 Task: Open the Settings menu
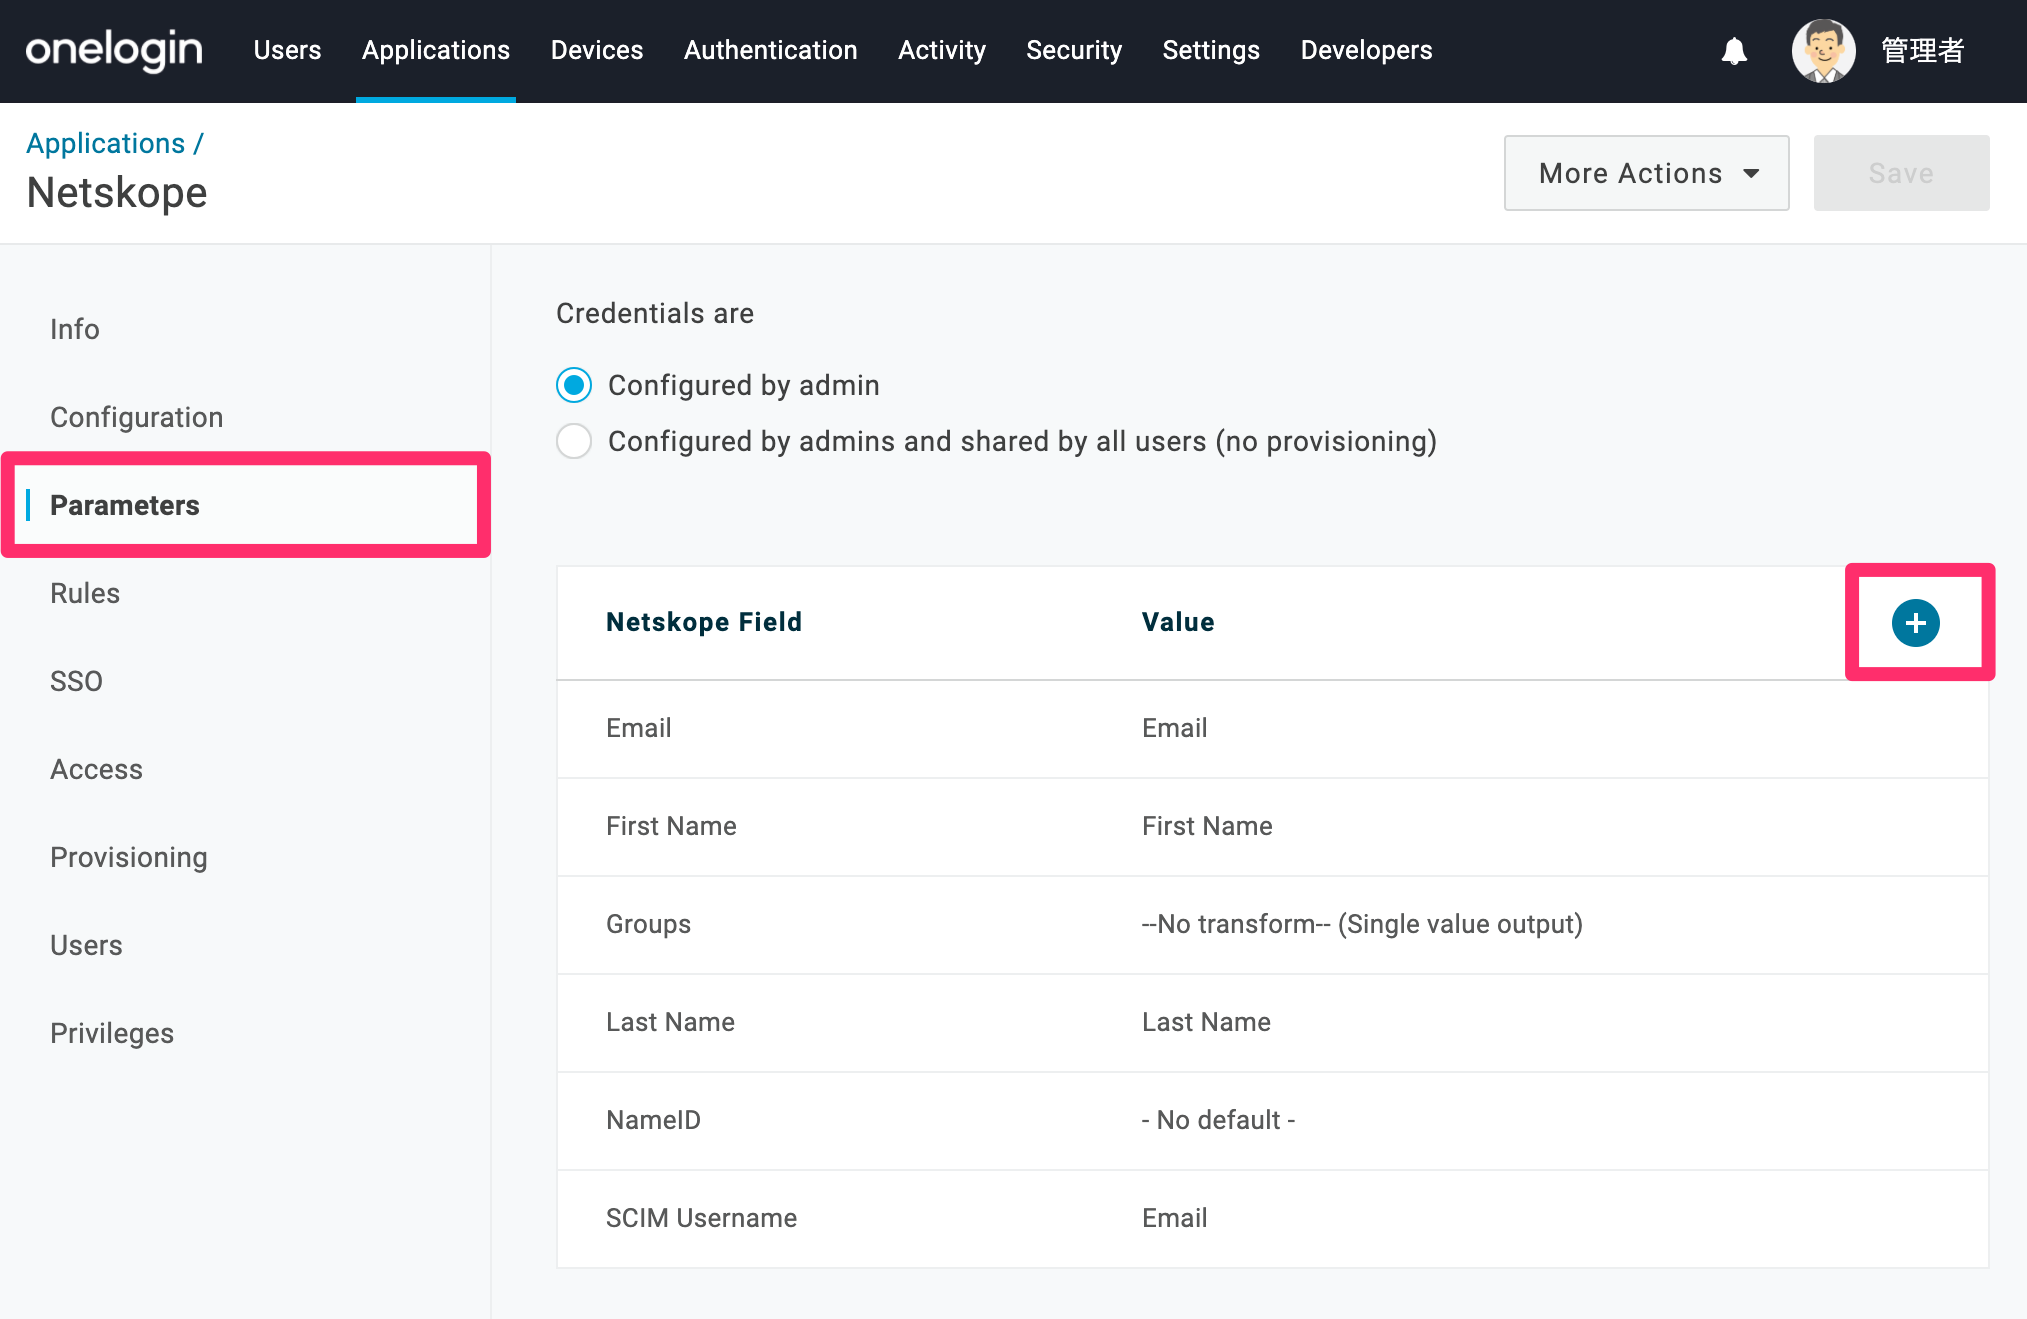[x=1211, y=50]
